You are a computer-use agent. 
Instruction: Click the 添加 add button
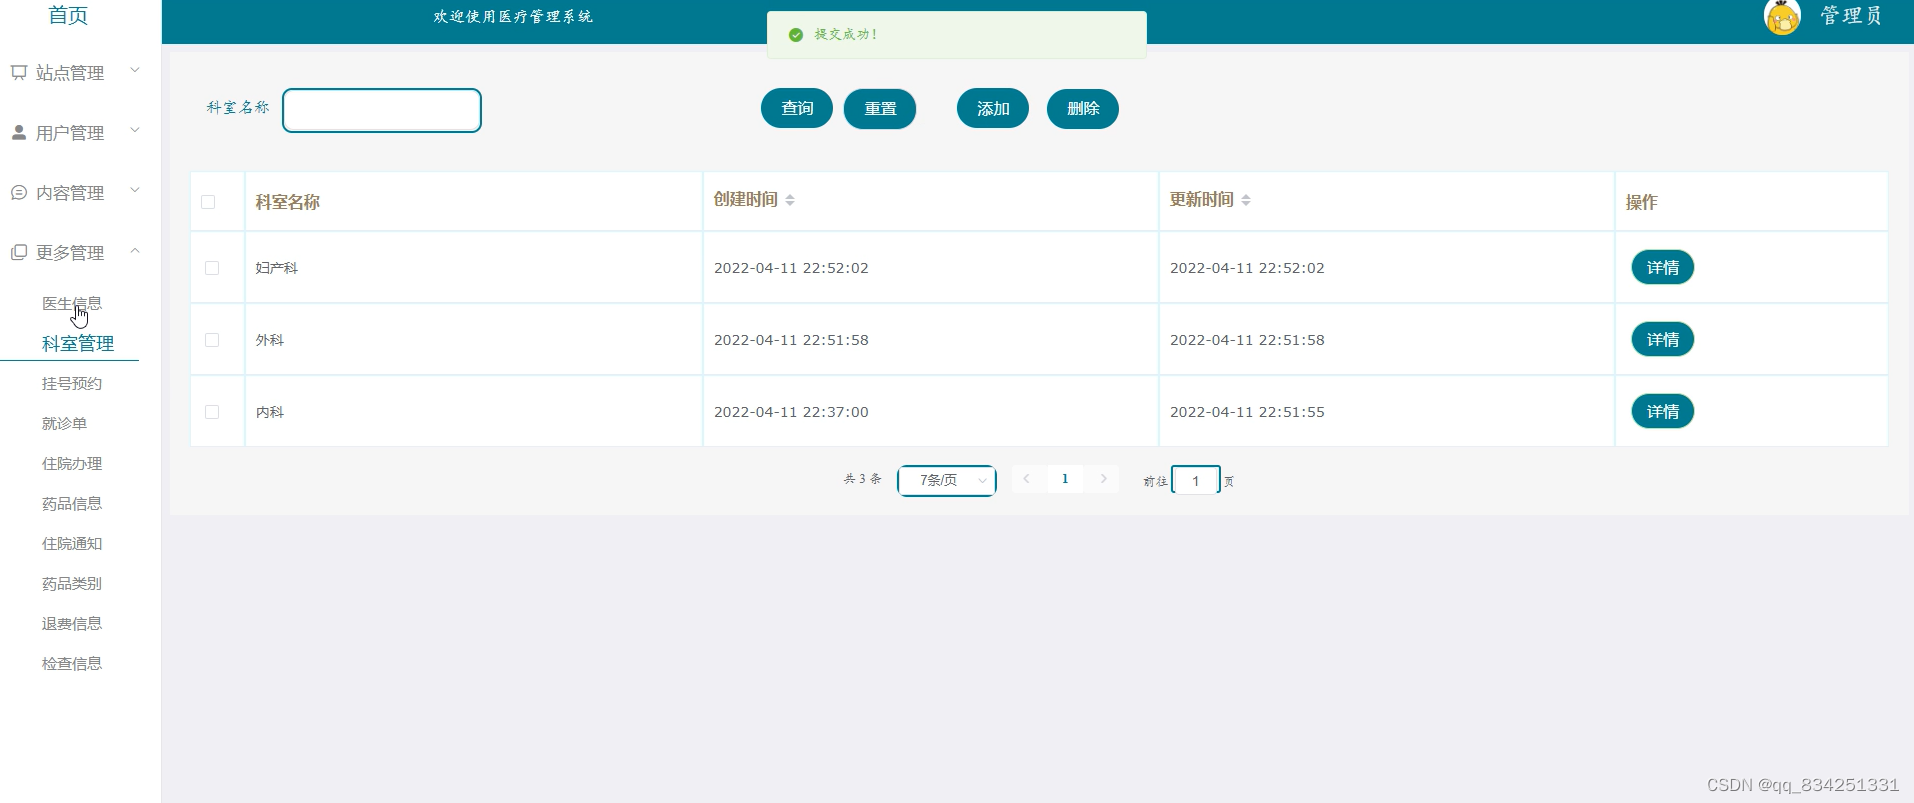pos(993,109)
